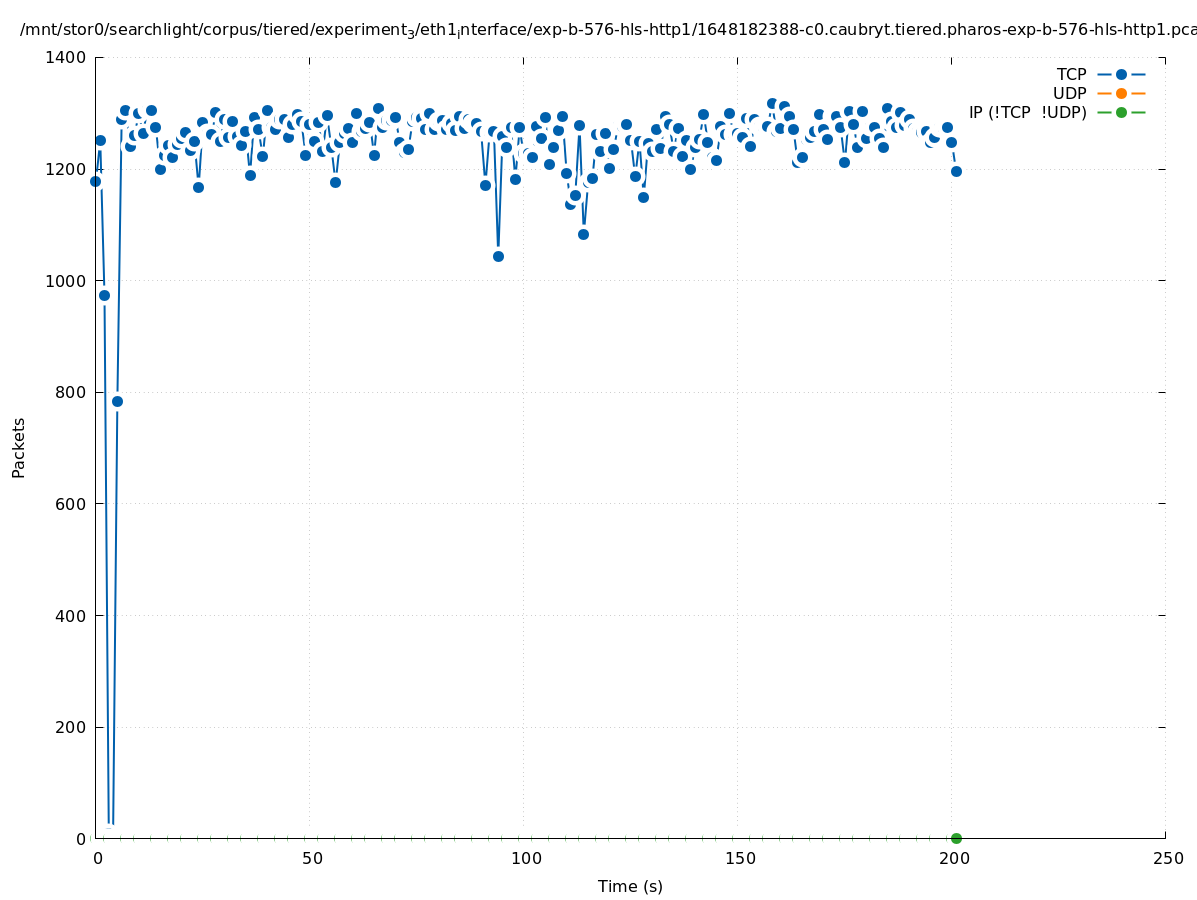Click the TCP data point near 783 packets

(117, 401)
